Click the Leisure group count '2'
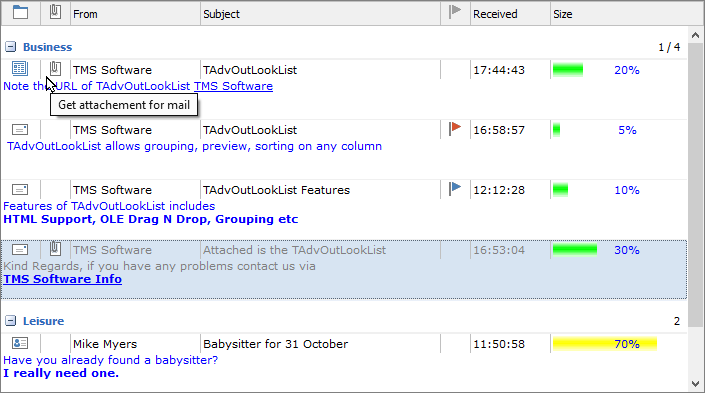Image resolution: width=705 pixels, height=393 pixels. pos(677,321)
